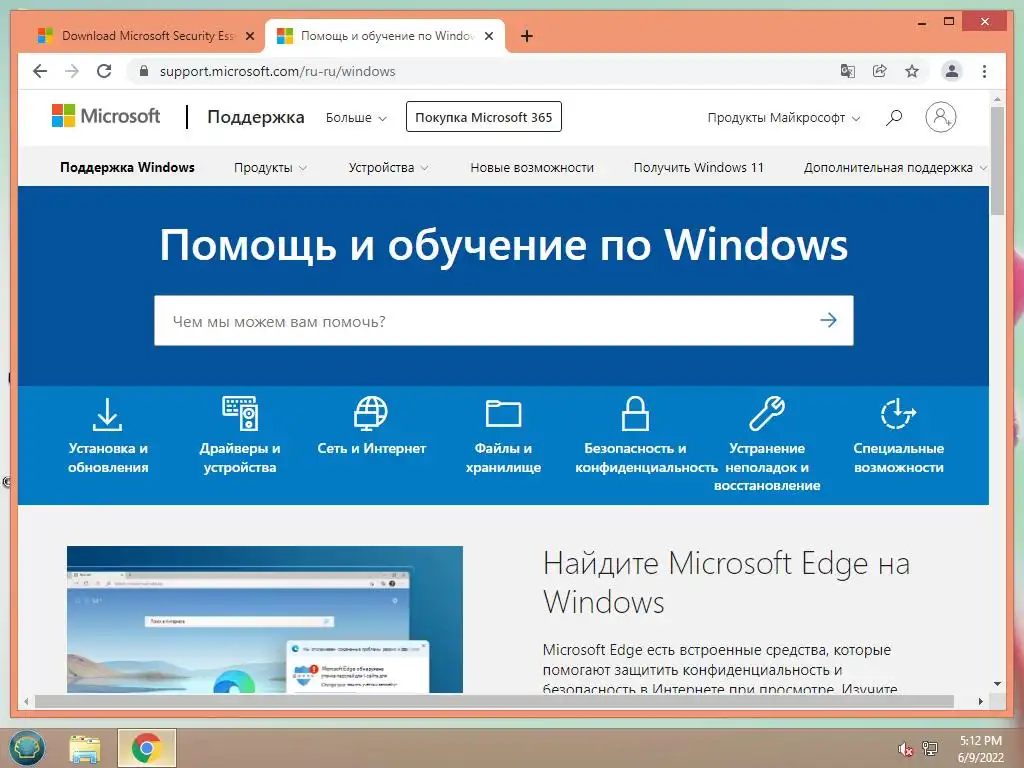Viewport: 1024px width, 768px height.
Task: Open the Google Translate icon in address bar
Action: [x=848, y=71]
